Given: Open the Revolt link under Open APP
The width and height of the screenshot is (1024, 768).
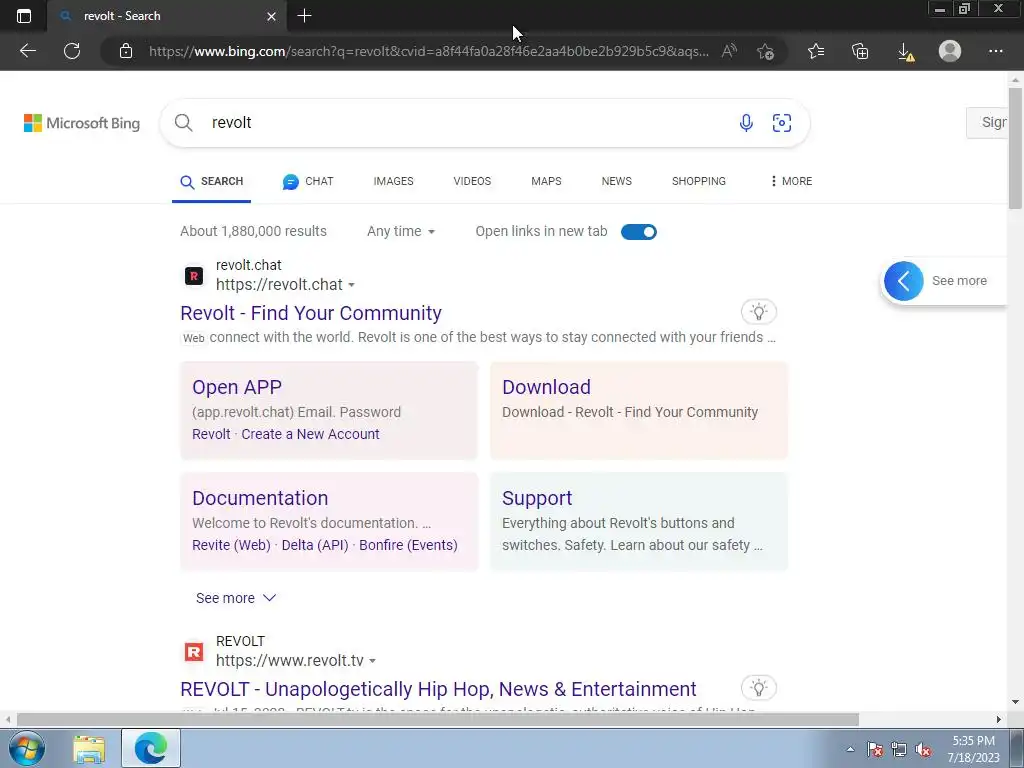Looking at the screenshot, I should click(211, 434).
